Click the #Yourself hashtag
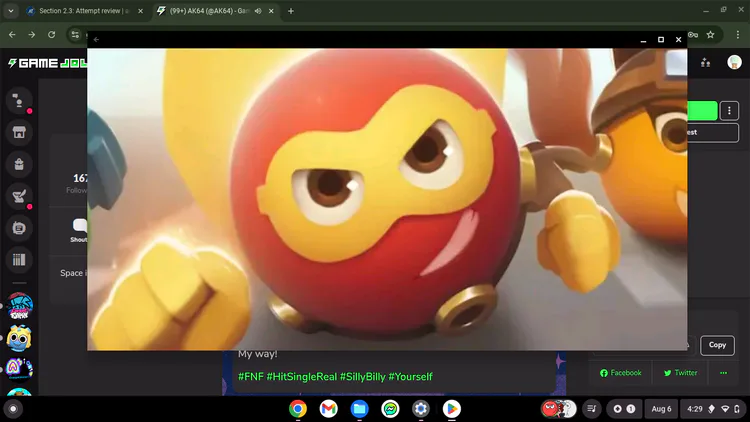This screenshot has height=422, width=750. (x=410, y=377)
